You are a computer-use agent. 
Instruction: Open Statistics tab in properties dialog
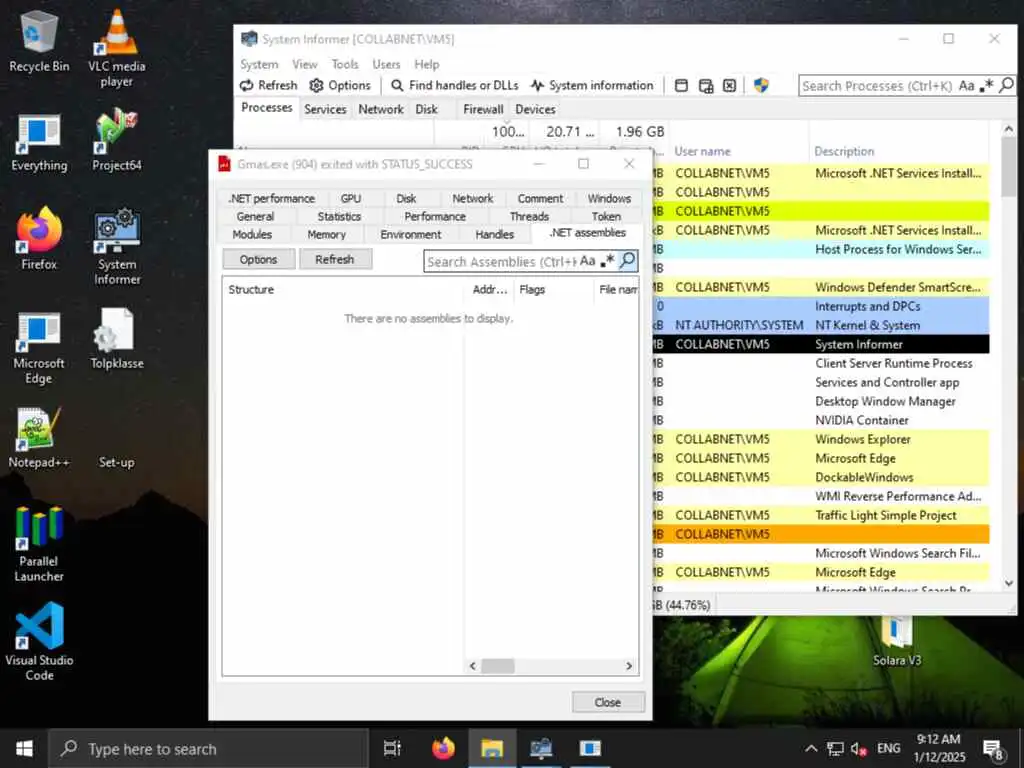pos(339,216)
